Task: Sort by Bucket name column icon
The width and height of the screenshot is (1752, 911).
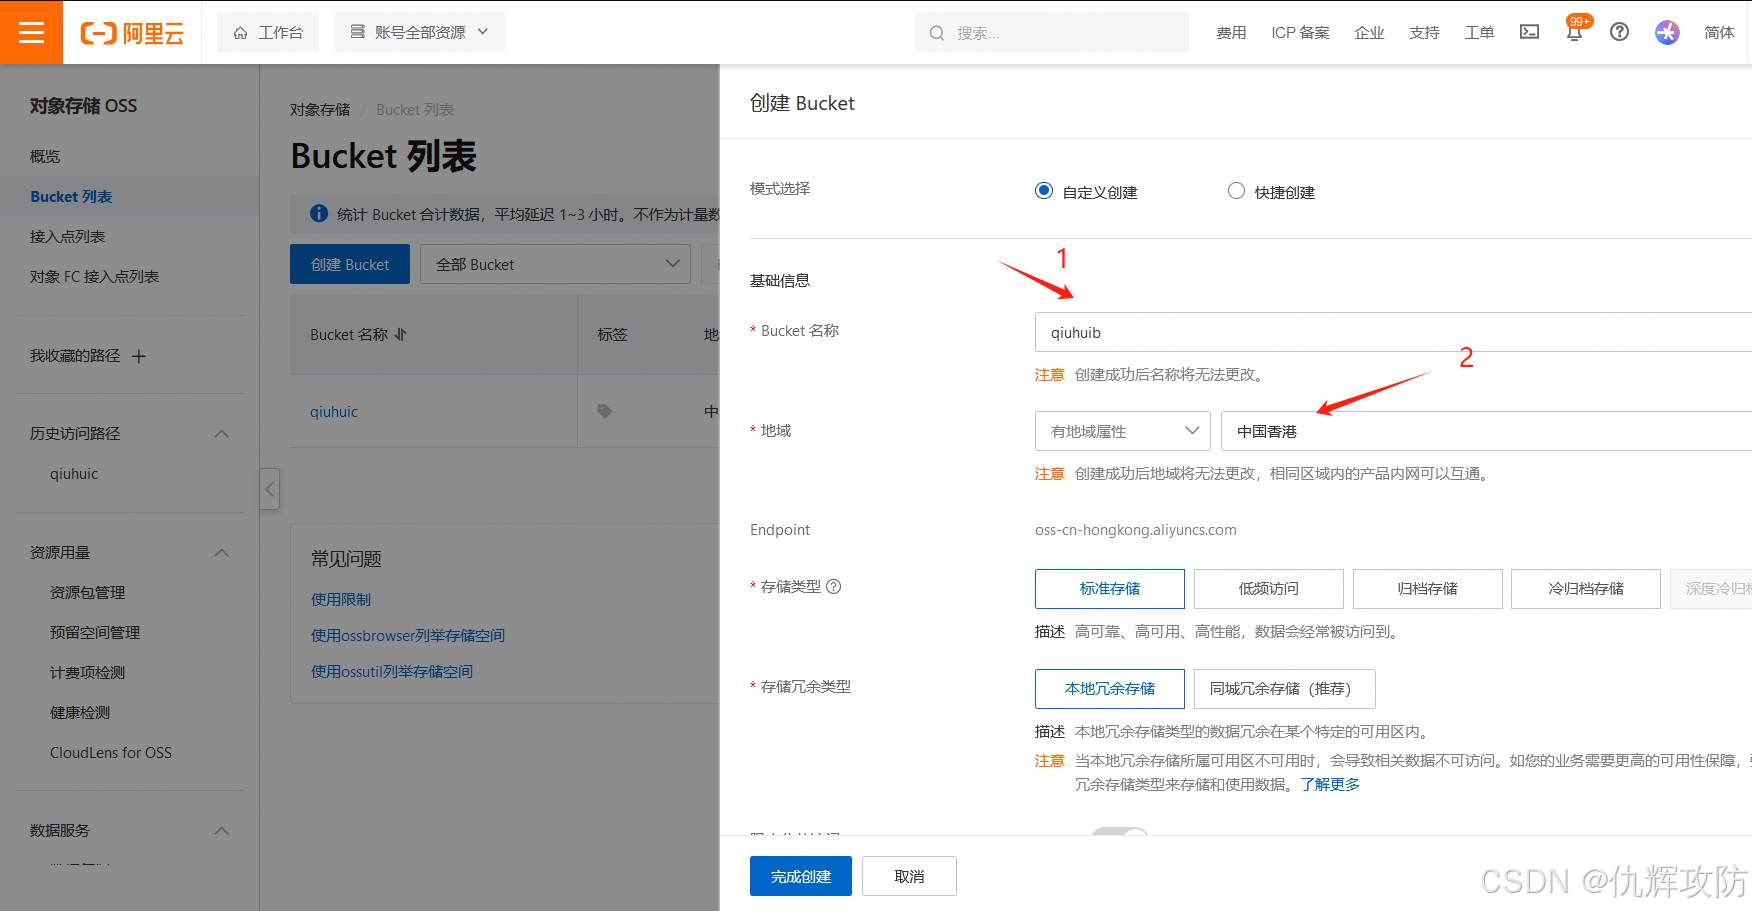Action: 400,334
